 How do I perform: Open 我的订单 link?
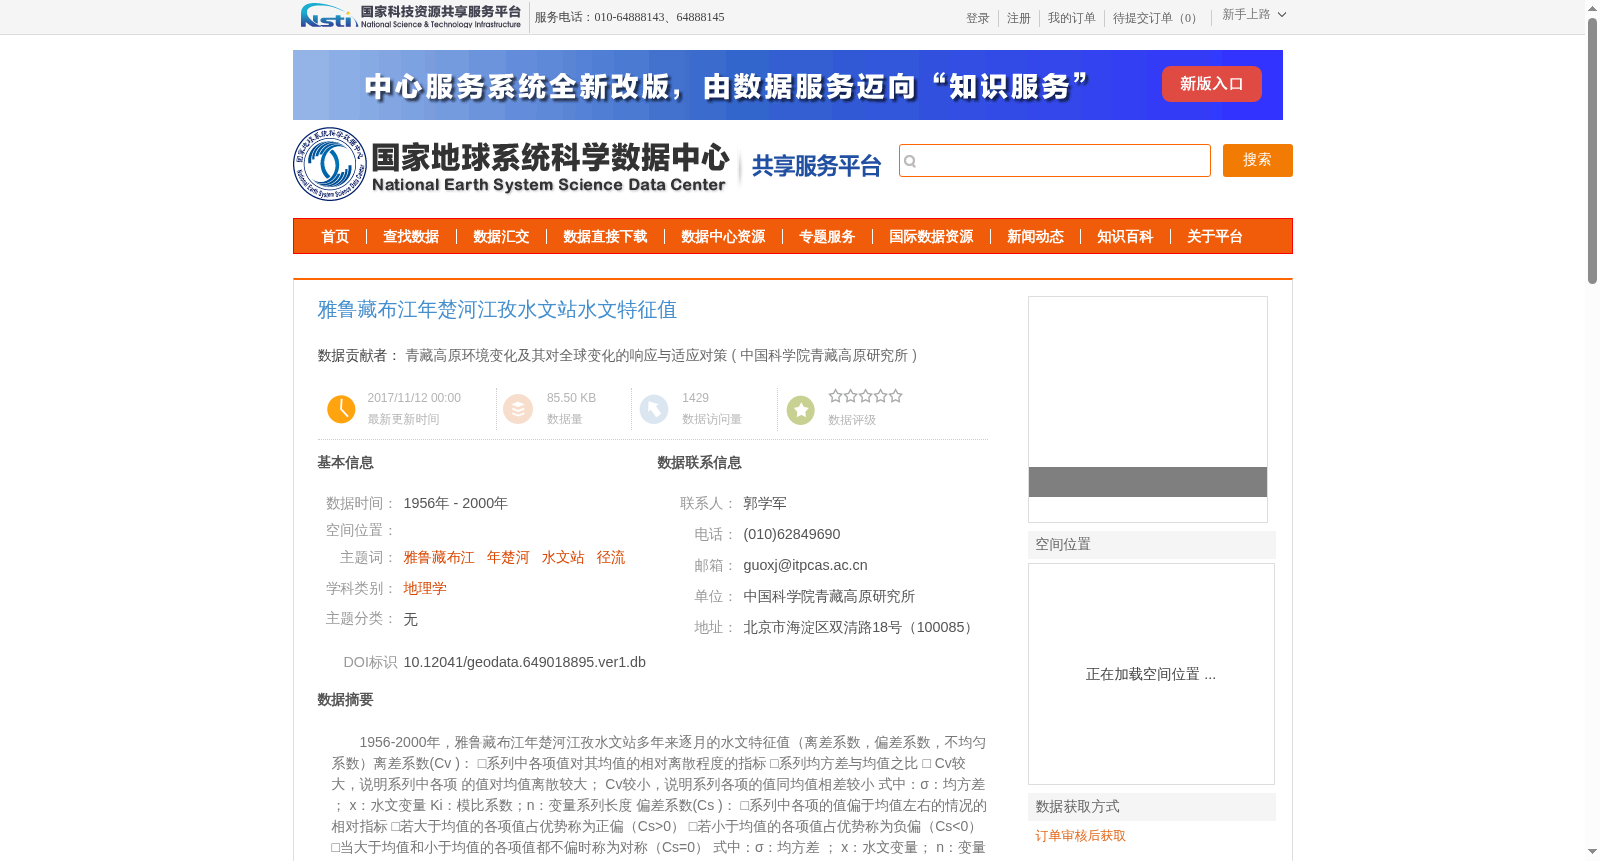pyautogui.click(x=1071, y=18)
